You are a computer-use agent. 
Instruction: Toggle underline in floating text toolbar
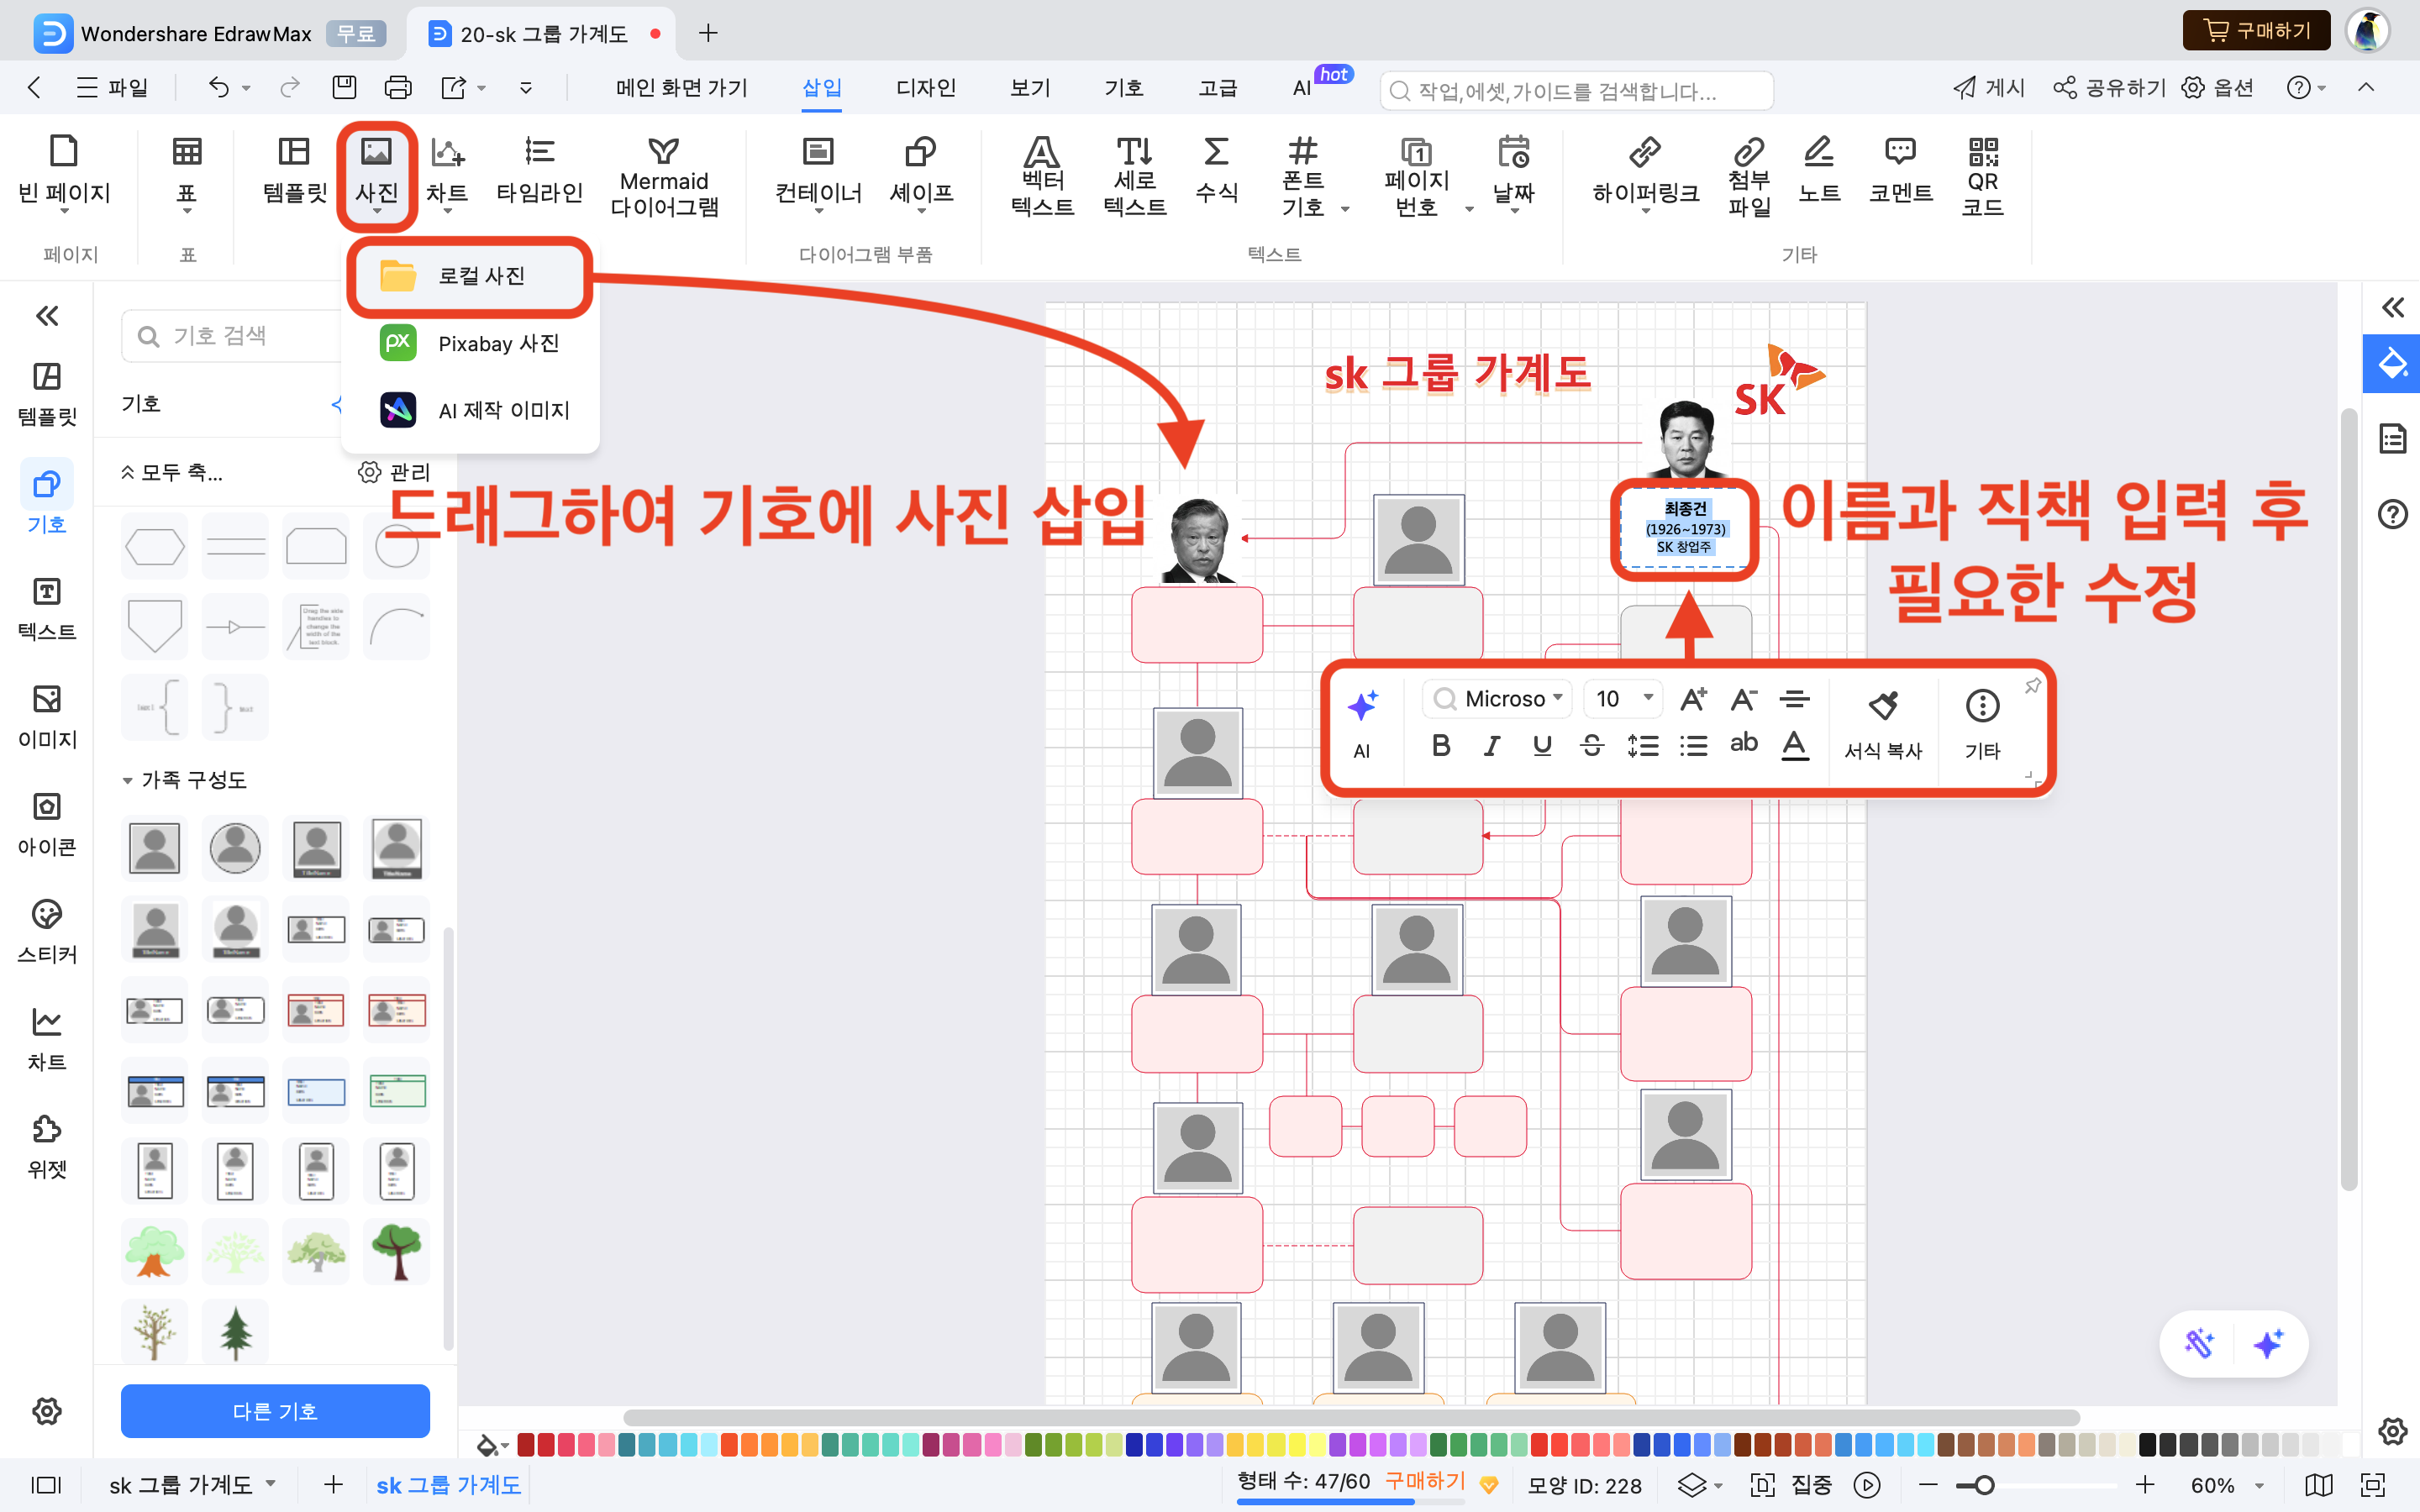(1541, 745)
